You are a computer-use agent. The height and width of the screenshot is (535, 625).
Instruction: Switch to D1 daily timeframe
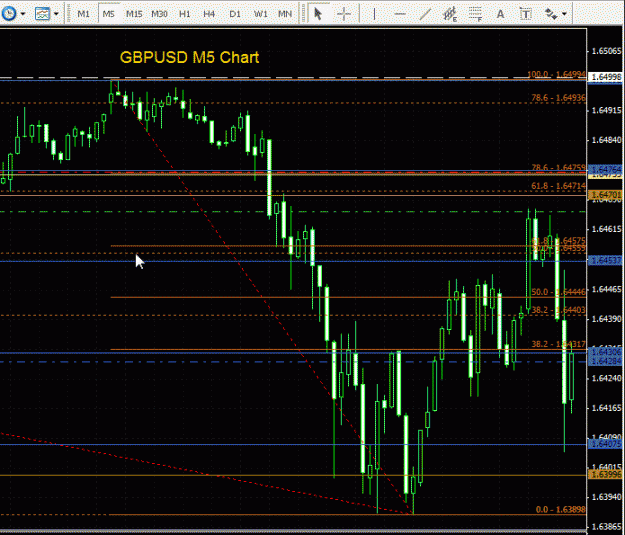tap(235, 14)
